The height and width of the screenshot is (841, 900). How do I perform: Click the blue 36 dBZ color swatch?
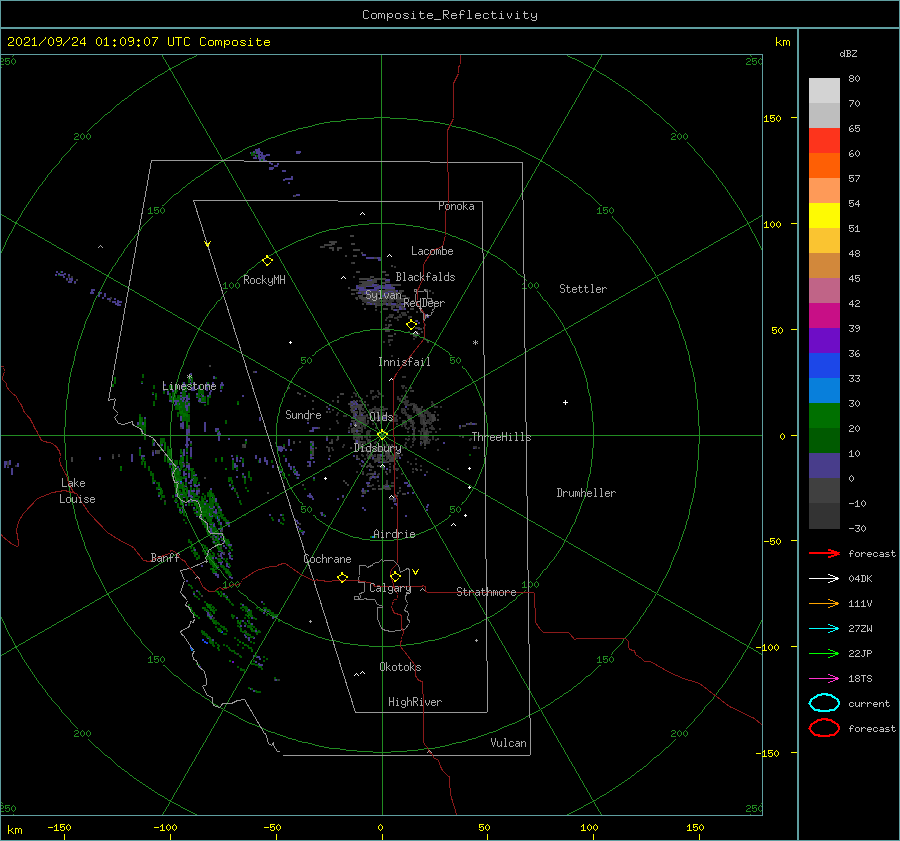coord(824,366)
